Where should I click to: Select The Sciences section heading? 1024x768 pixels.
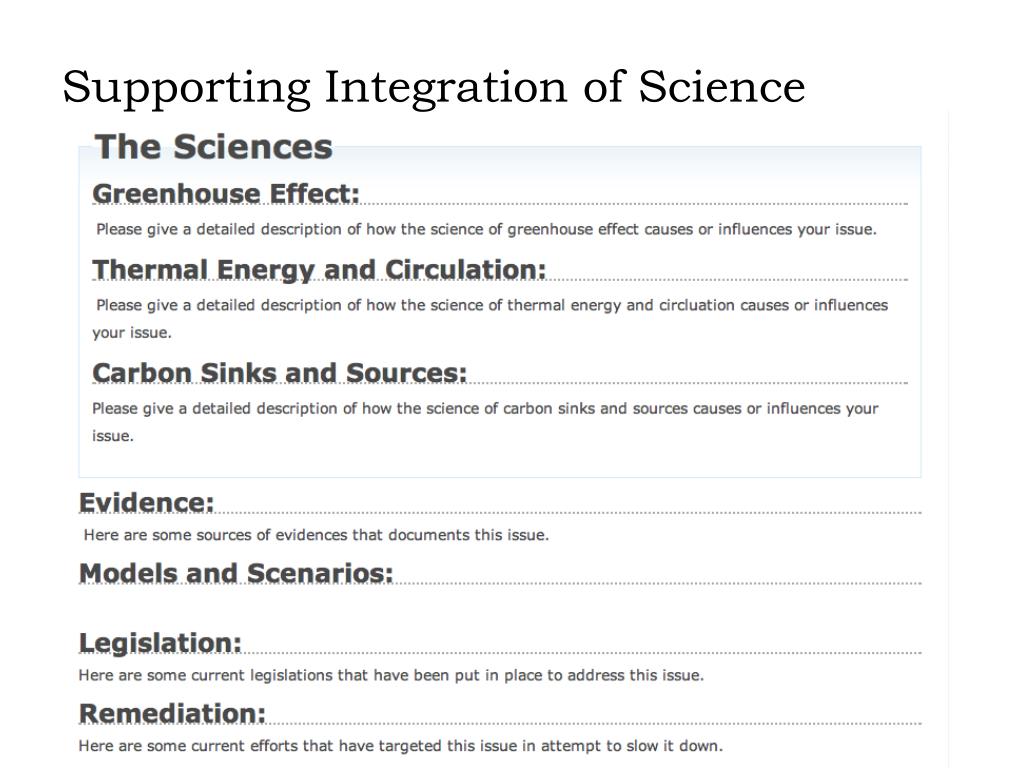coord(214,146)
